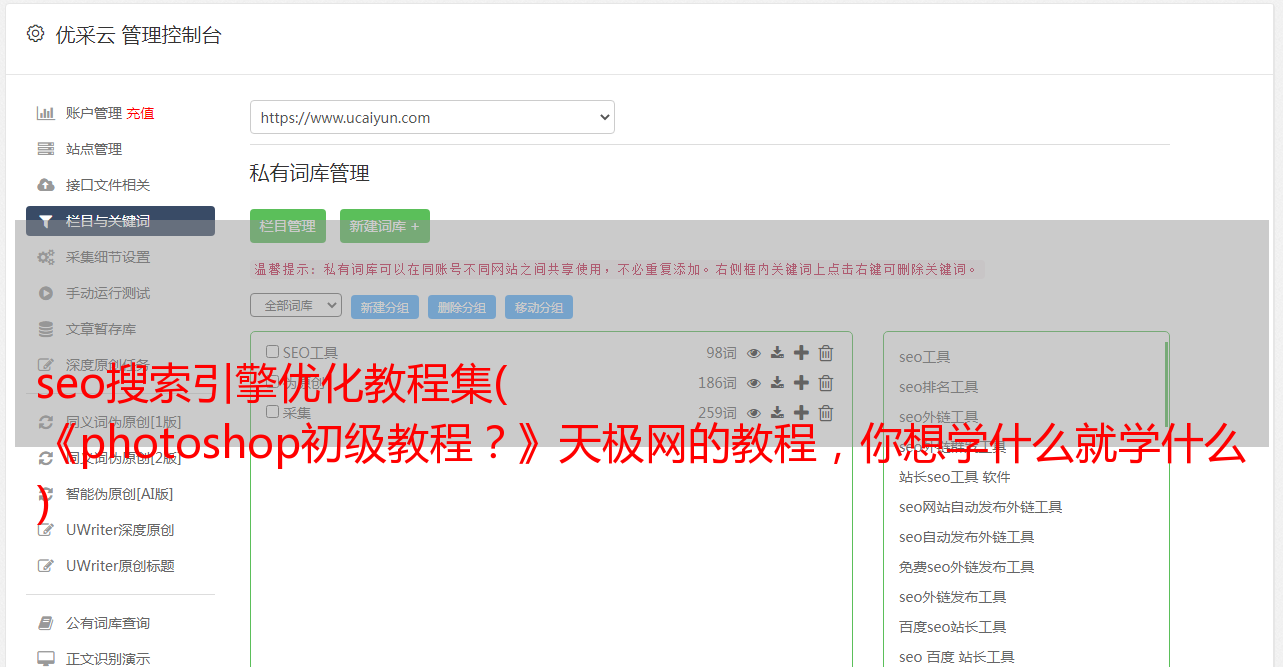
Task: Click the play icon of 手动运行测试
Action: point(46,293)
